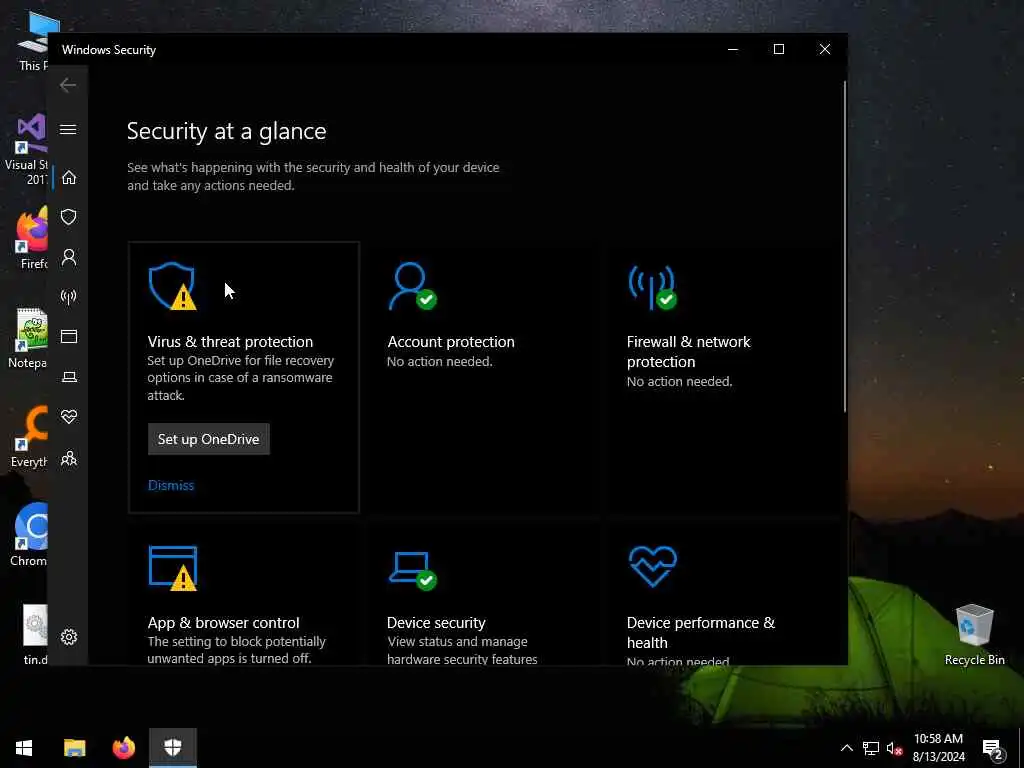Open the Windows Start menu
1024x768 pixels.
pyautogui.click(x=24, y=748)
